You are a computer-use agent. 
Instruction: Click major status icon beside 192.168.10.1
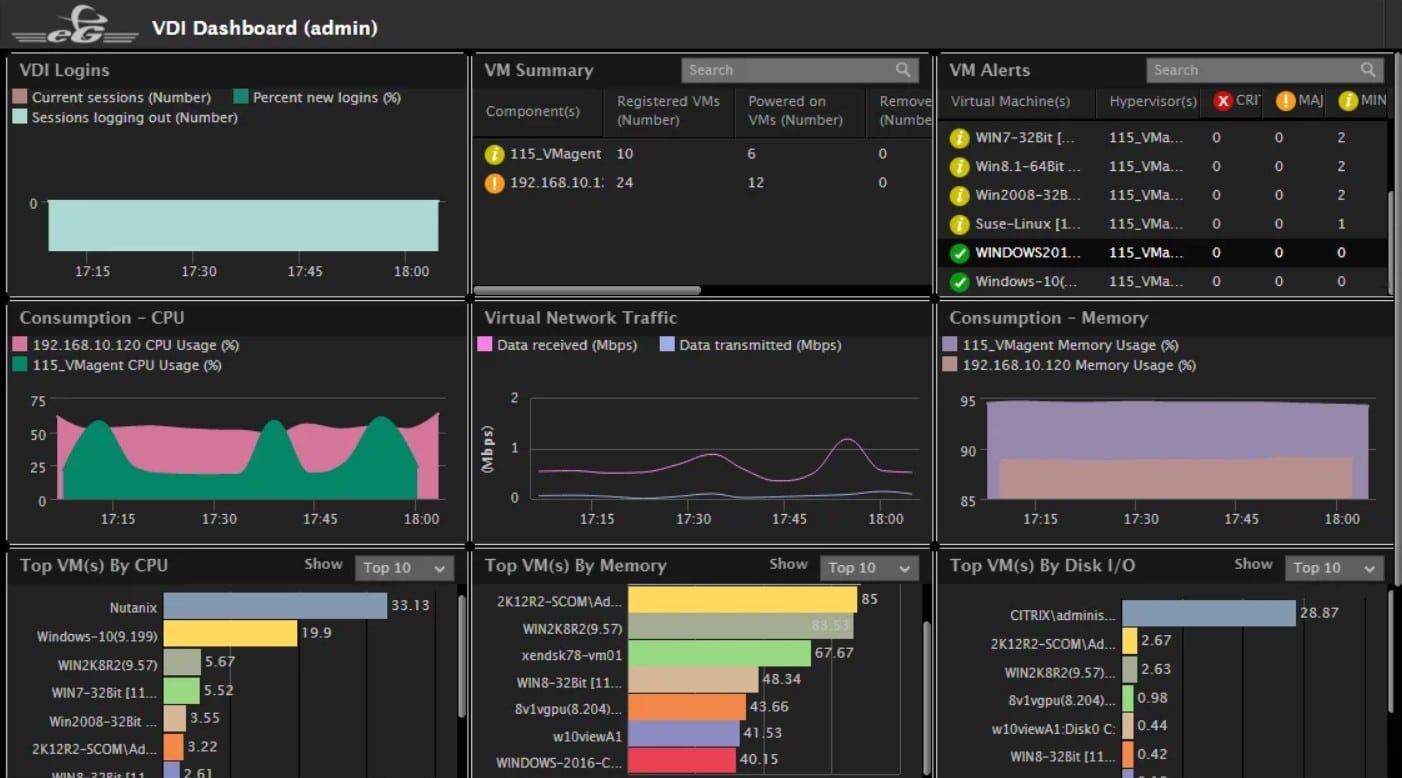494,183
